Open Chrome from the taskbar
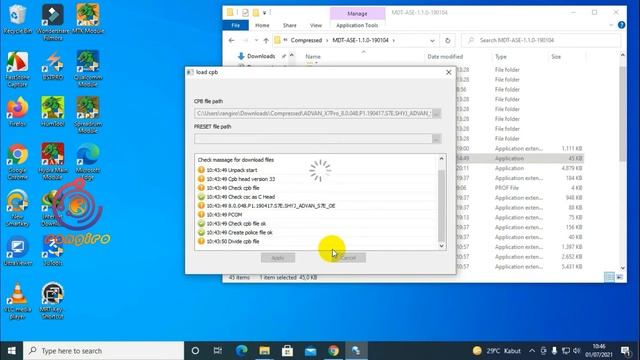 (333, 351)
